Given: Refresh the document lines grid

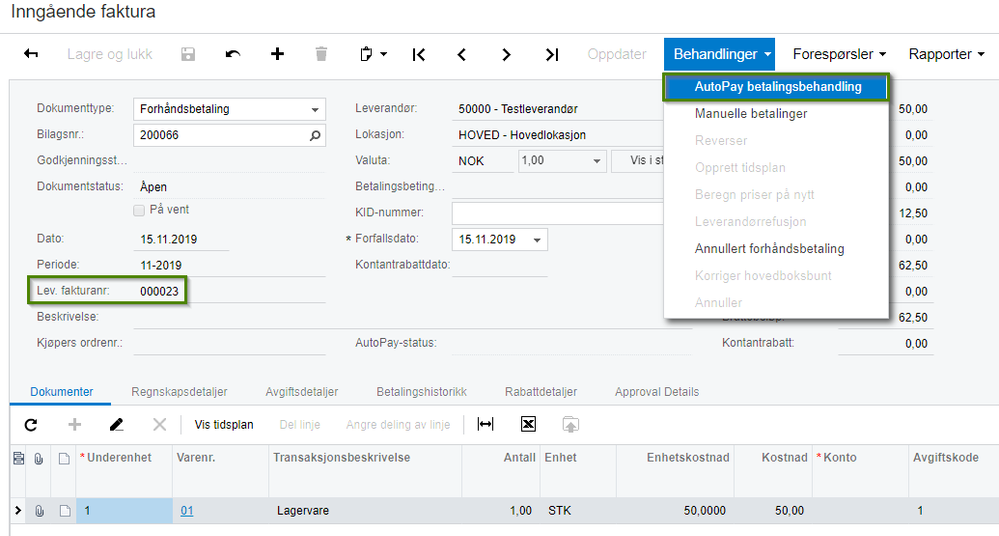Looking at the screenshot, I should coord(31,424).
